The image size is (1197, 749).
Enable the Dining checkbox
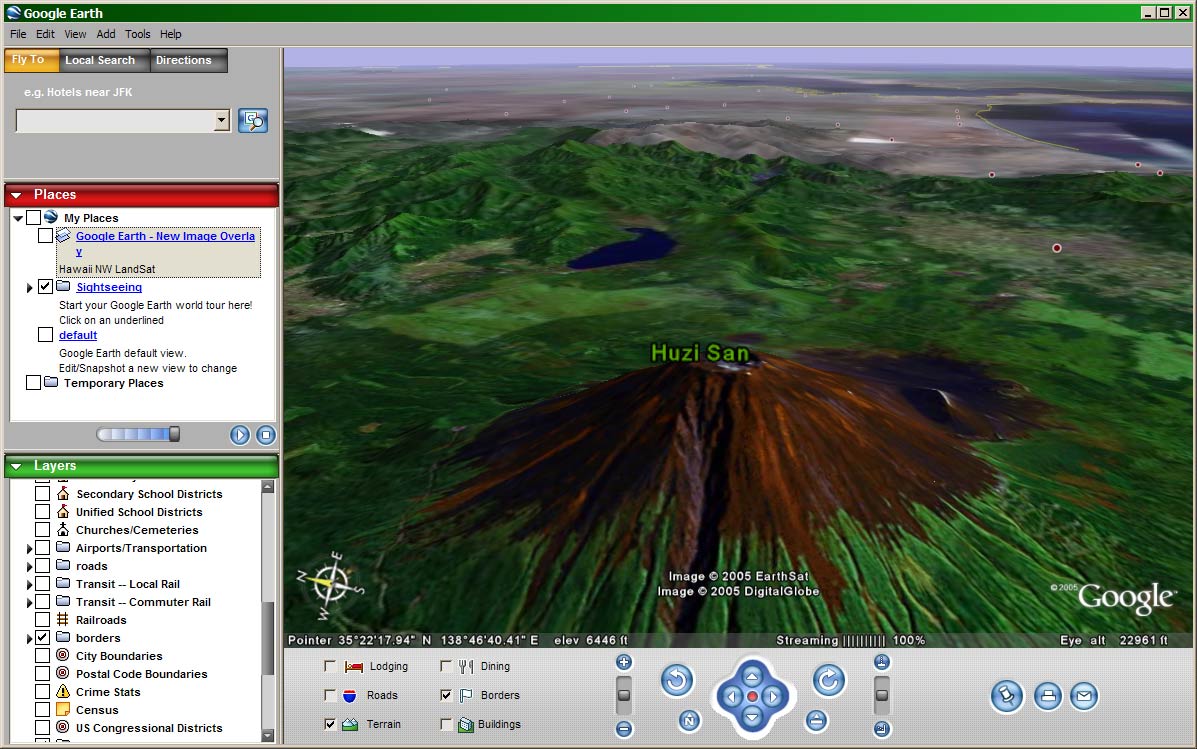[446, 667]
